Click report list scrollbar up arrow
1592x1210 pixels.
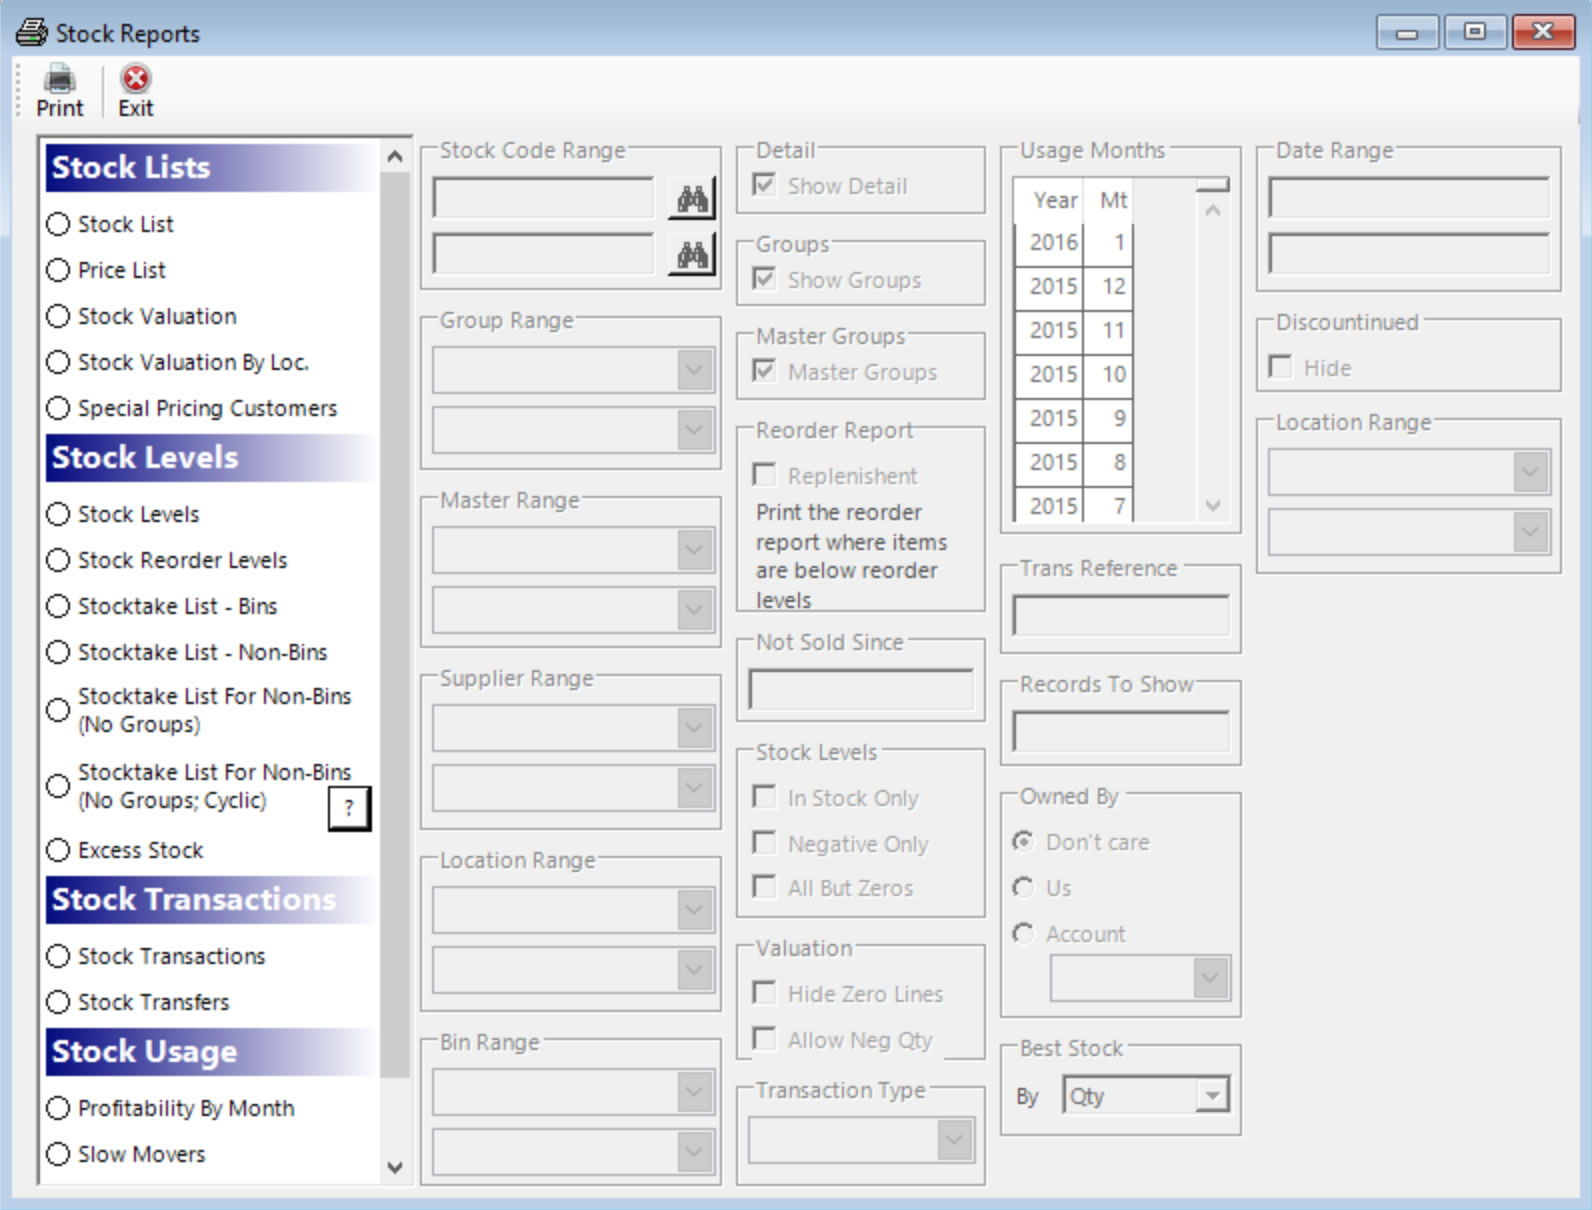tap(395, 156)
